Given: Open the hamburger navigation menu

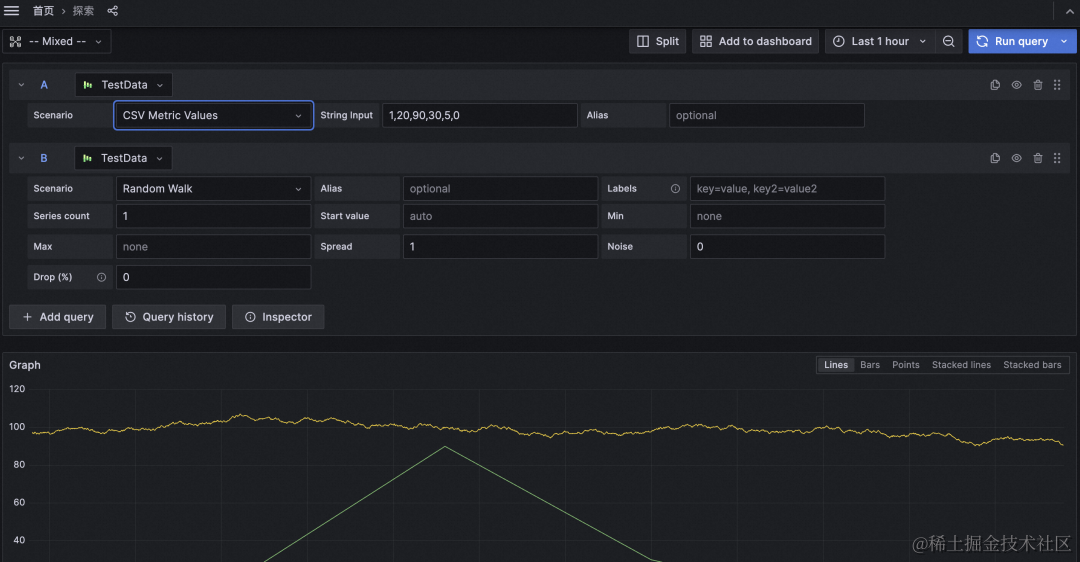Looking at the screenshot, I should coord(12,11).
